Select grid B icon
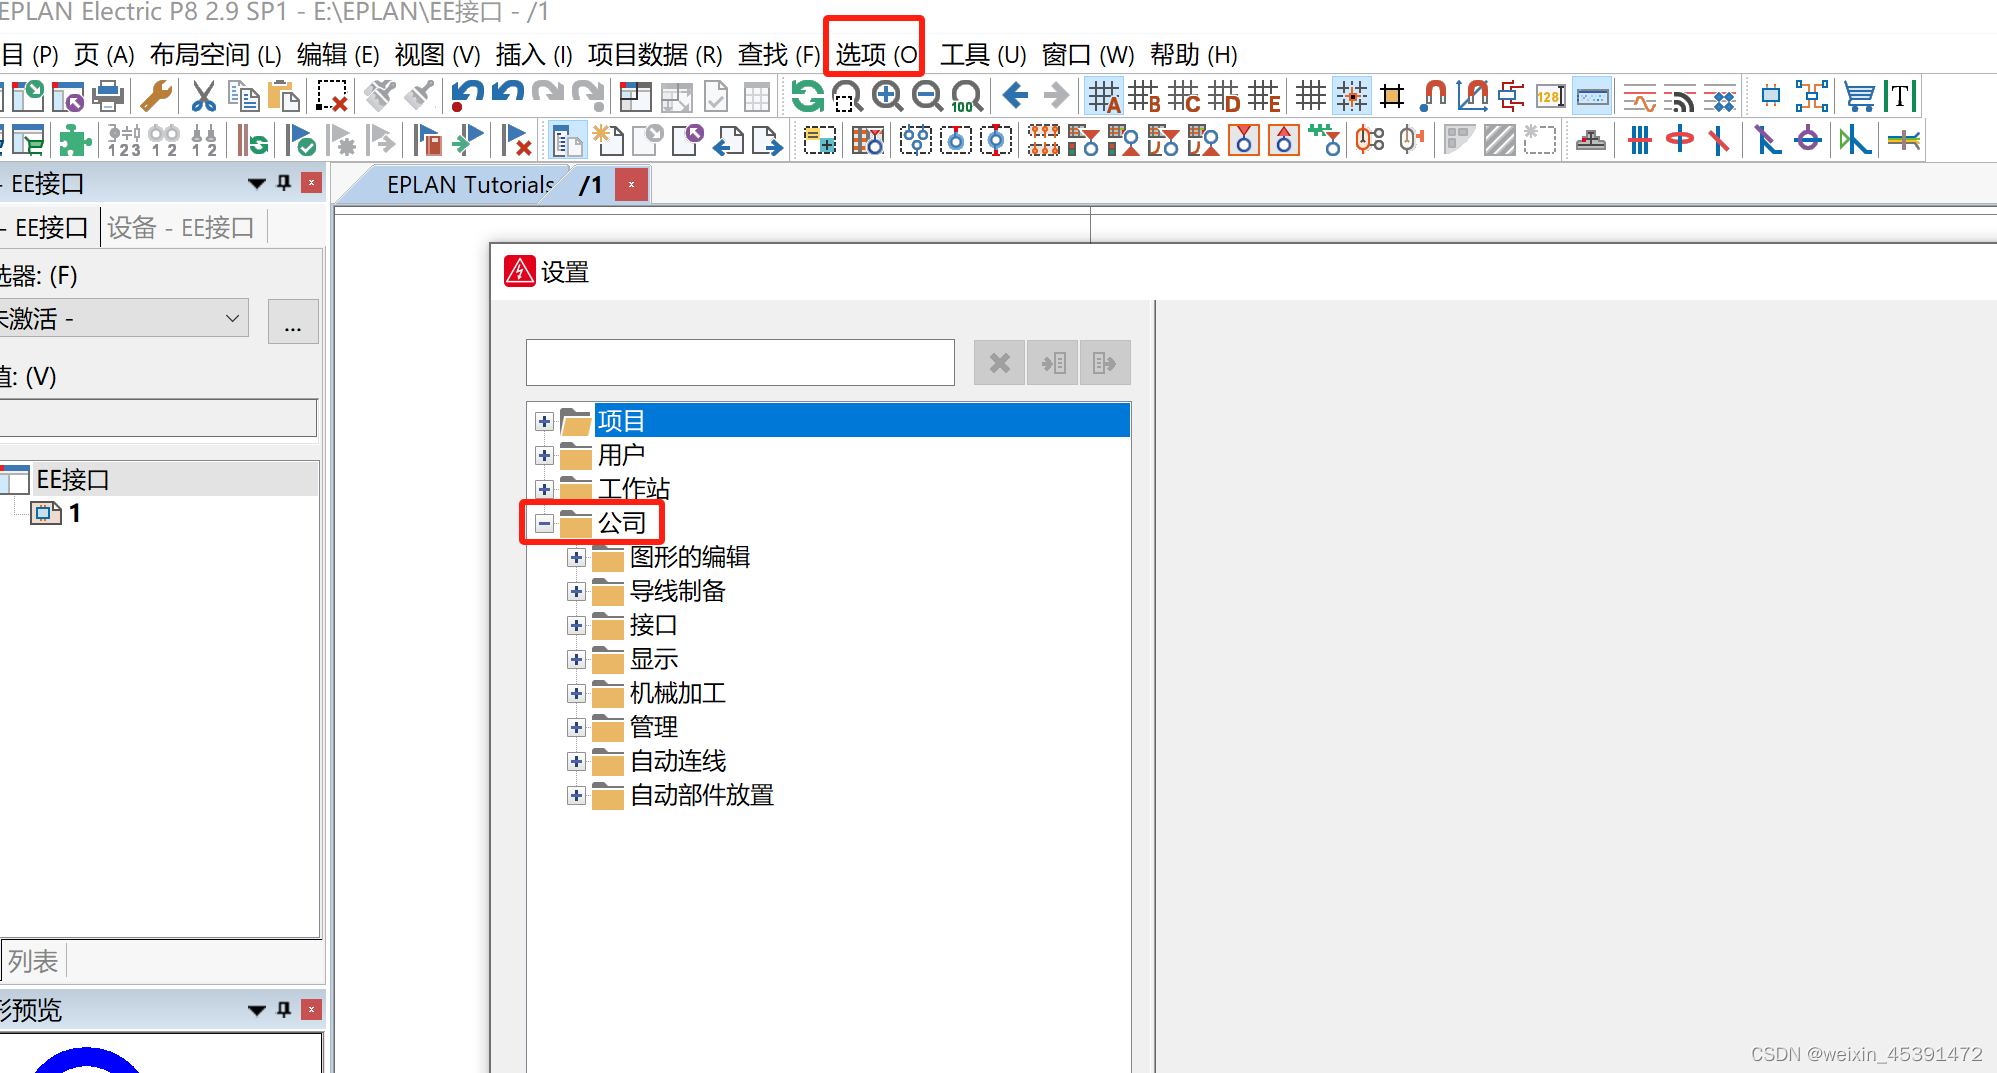 click(x=1144, y=97)
